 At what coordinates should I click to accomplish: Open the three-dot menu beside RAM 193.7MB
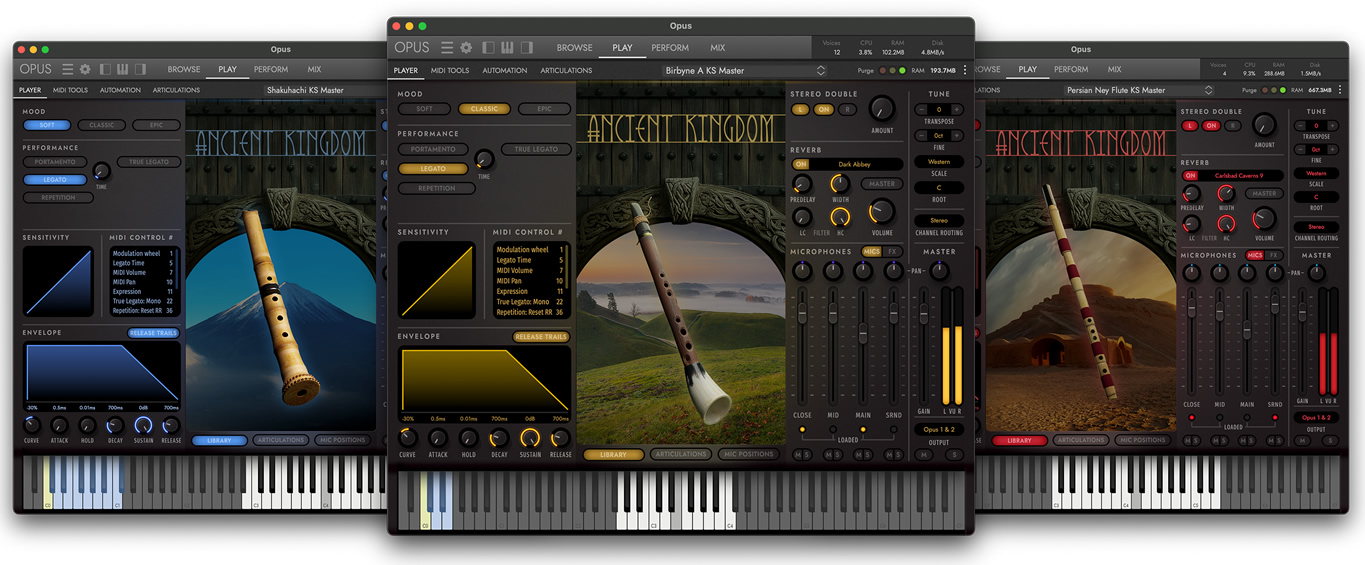pyautogui.click(x=964, y=71)
